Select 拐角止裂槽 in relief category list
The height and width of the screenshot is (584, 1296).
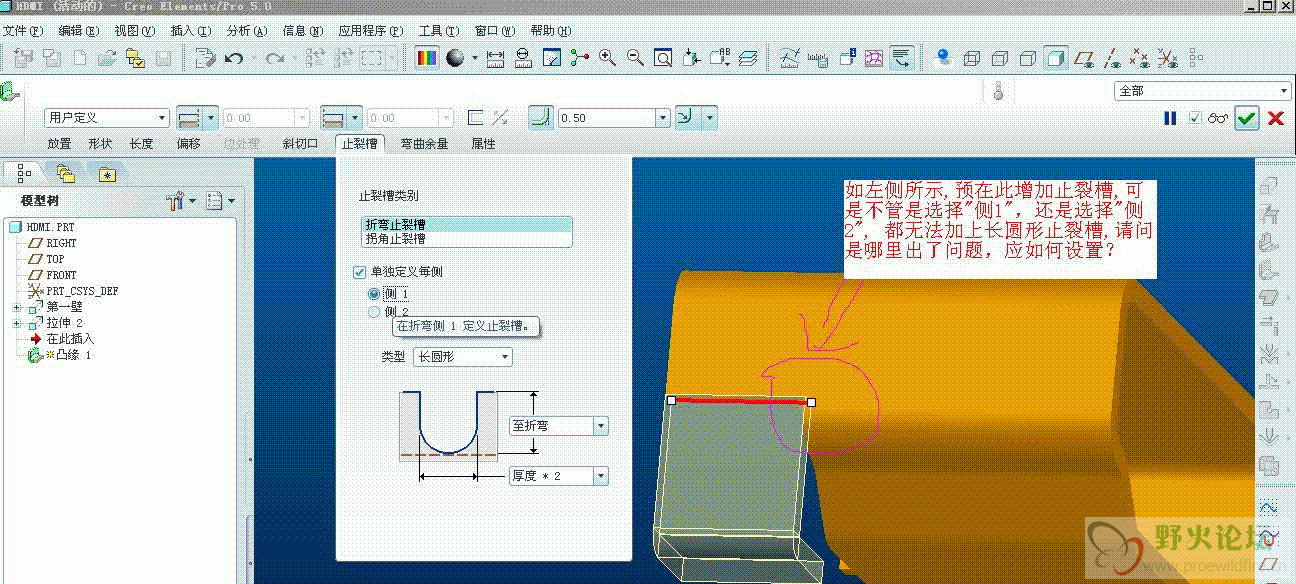tap(466, 239)
